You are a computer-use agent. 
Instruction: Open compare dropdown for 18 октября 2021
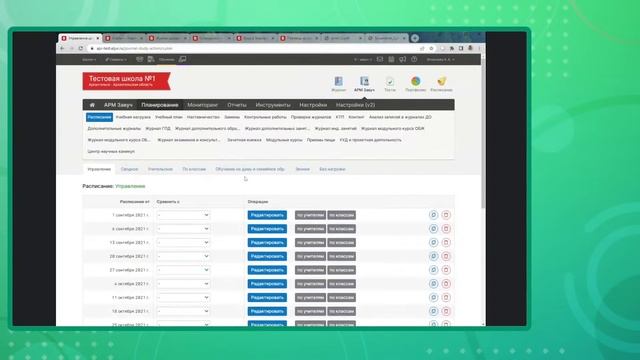point(183,311)
